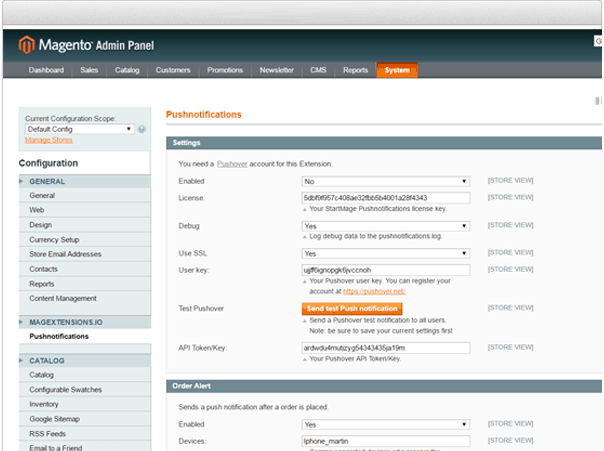Open the CMS menu

pos(318,70)
